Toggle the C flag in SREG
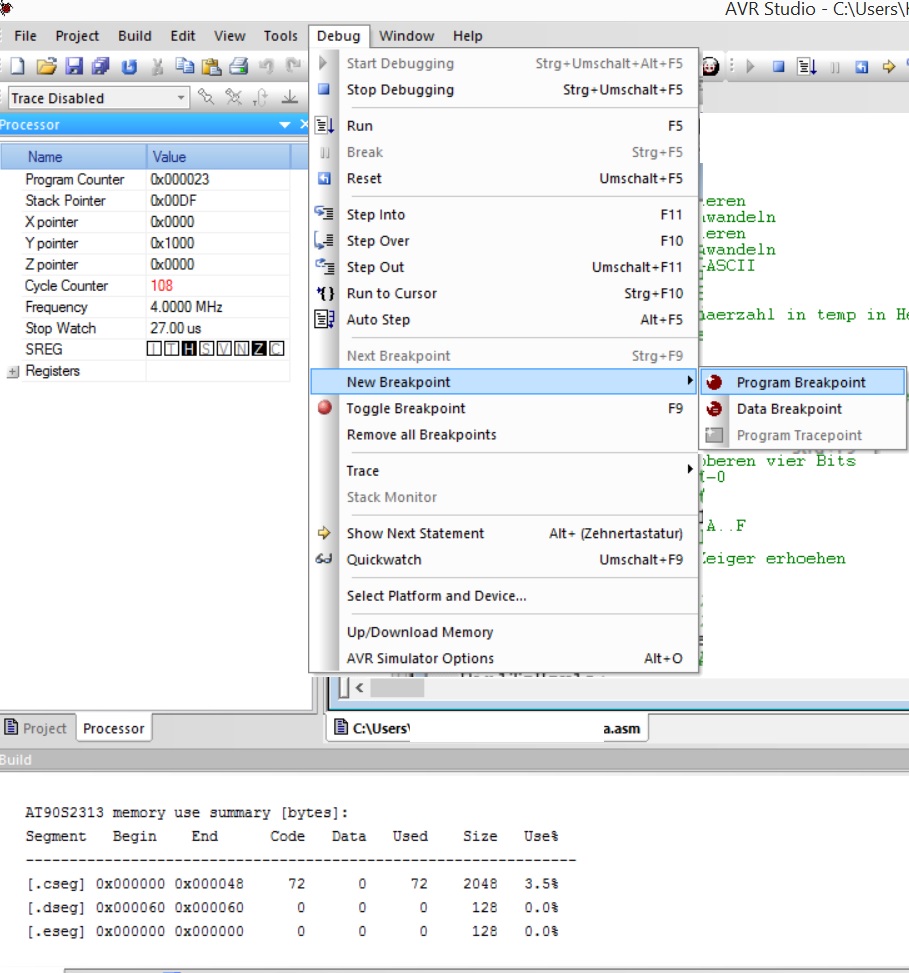Screen dimensions: 909x973 (x=277, y=349)
